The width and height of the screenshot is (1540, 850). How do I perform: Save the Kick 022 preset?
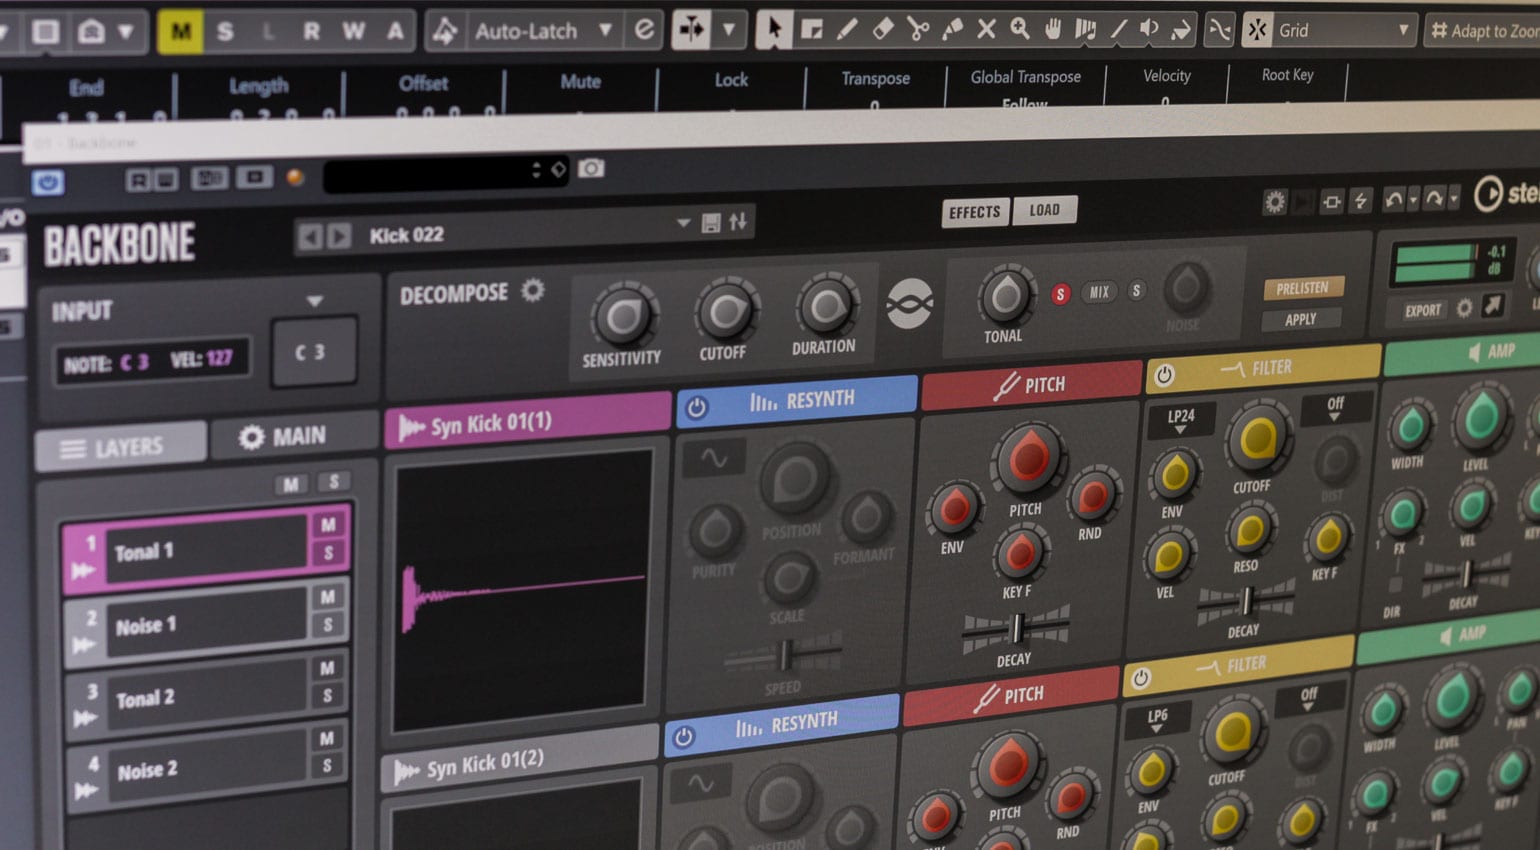711,223
